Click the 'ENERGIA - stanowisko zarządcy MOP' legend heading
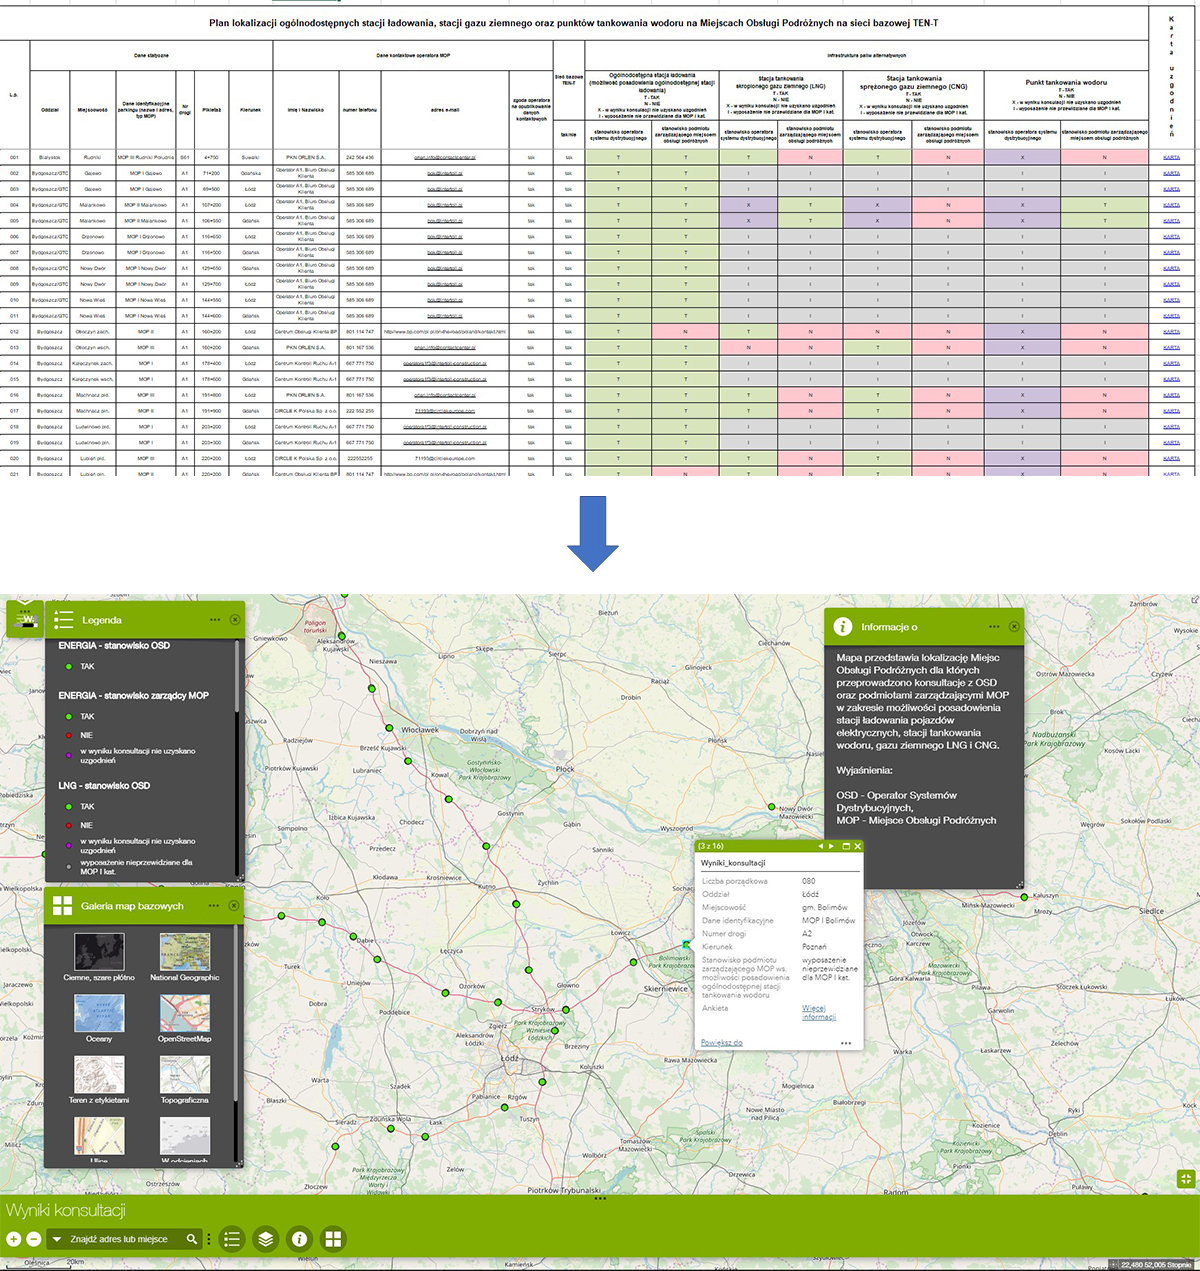 [x=133, y=696]
